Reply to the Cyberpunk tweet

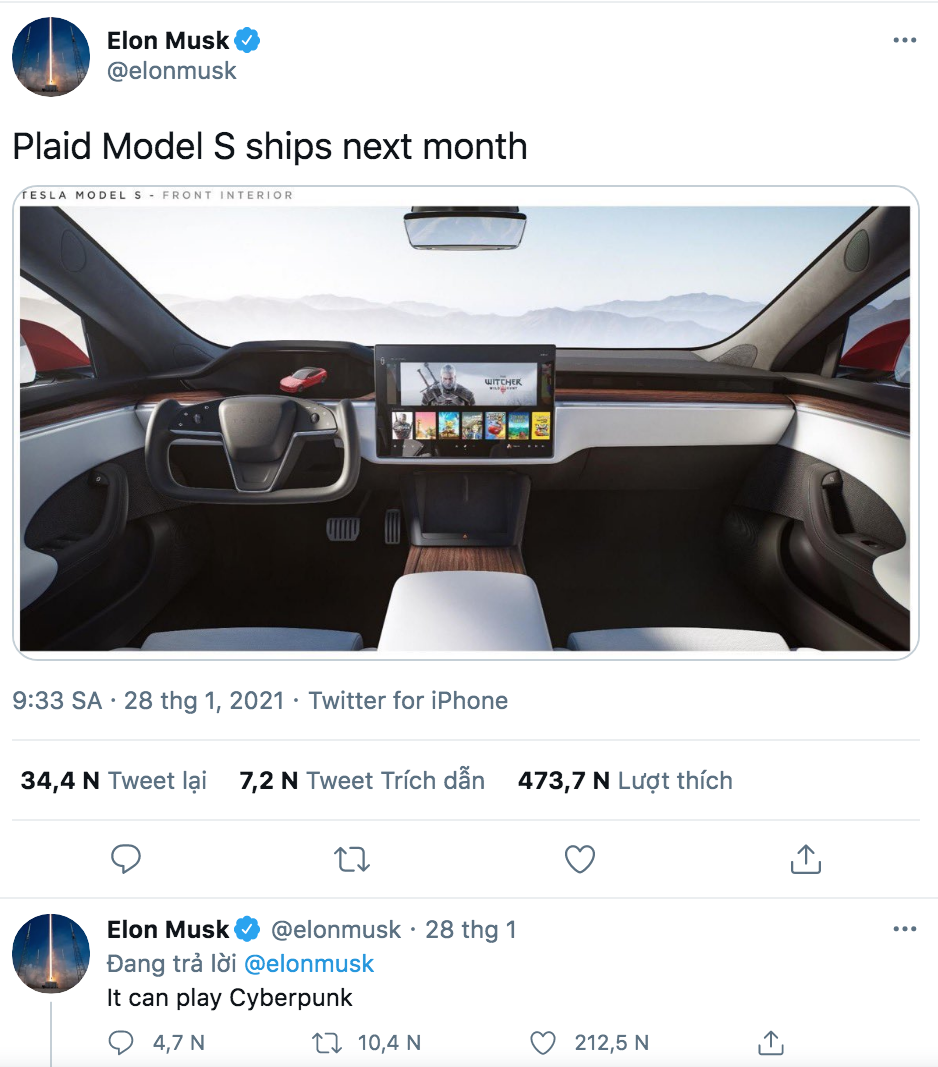(x=121, y=1042)
